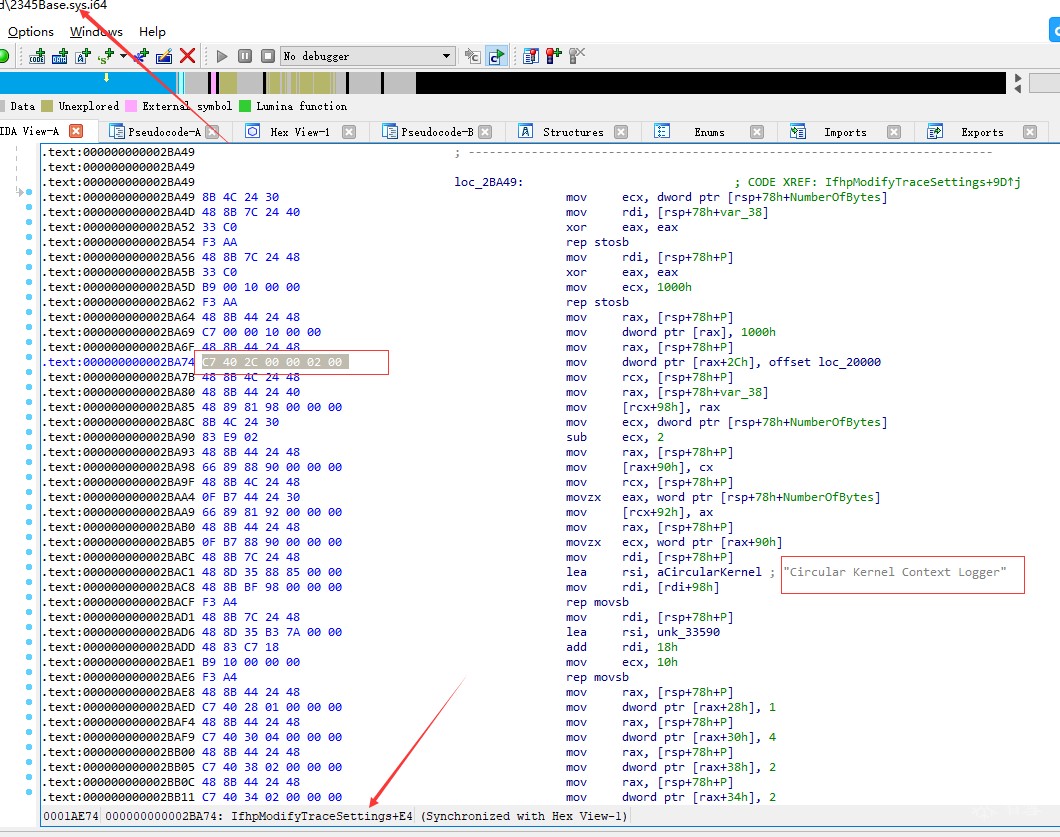Click the 0001AE74 offset in status bar

(x=71, y=816)
